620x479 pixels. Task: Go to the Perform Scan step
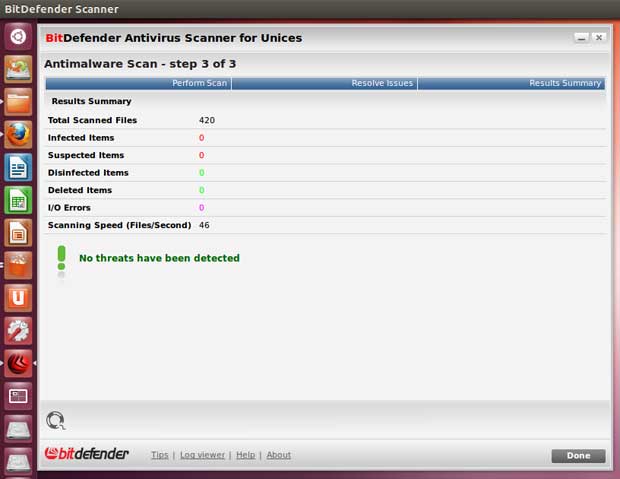click(x=138, y=83)
